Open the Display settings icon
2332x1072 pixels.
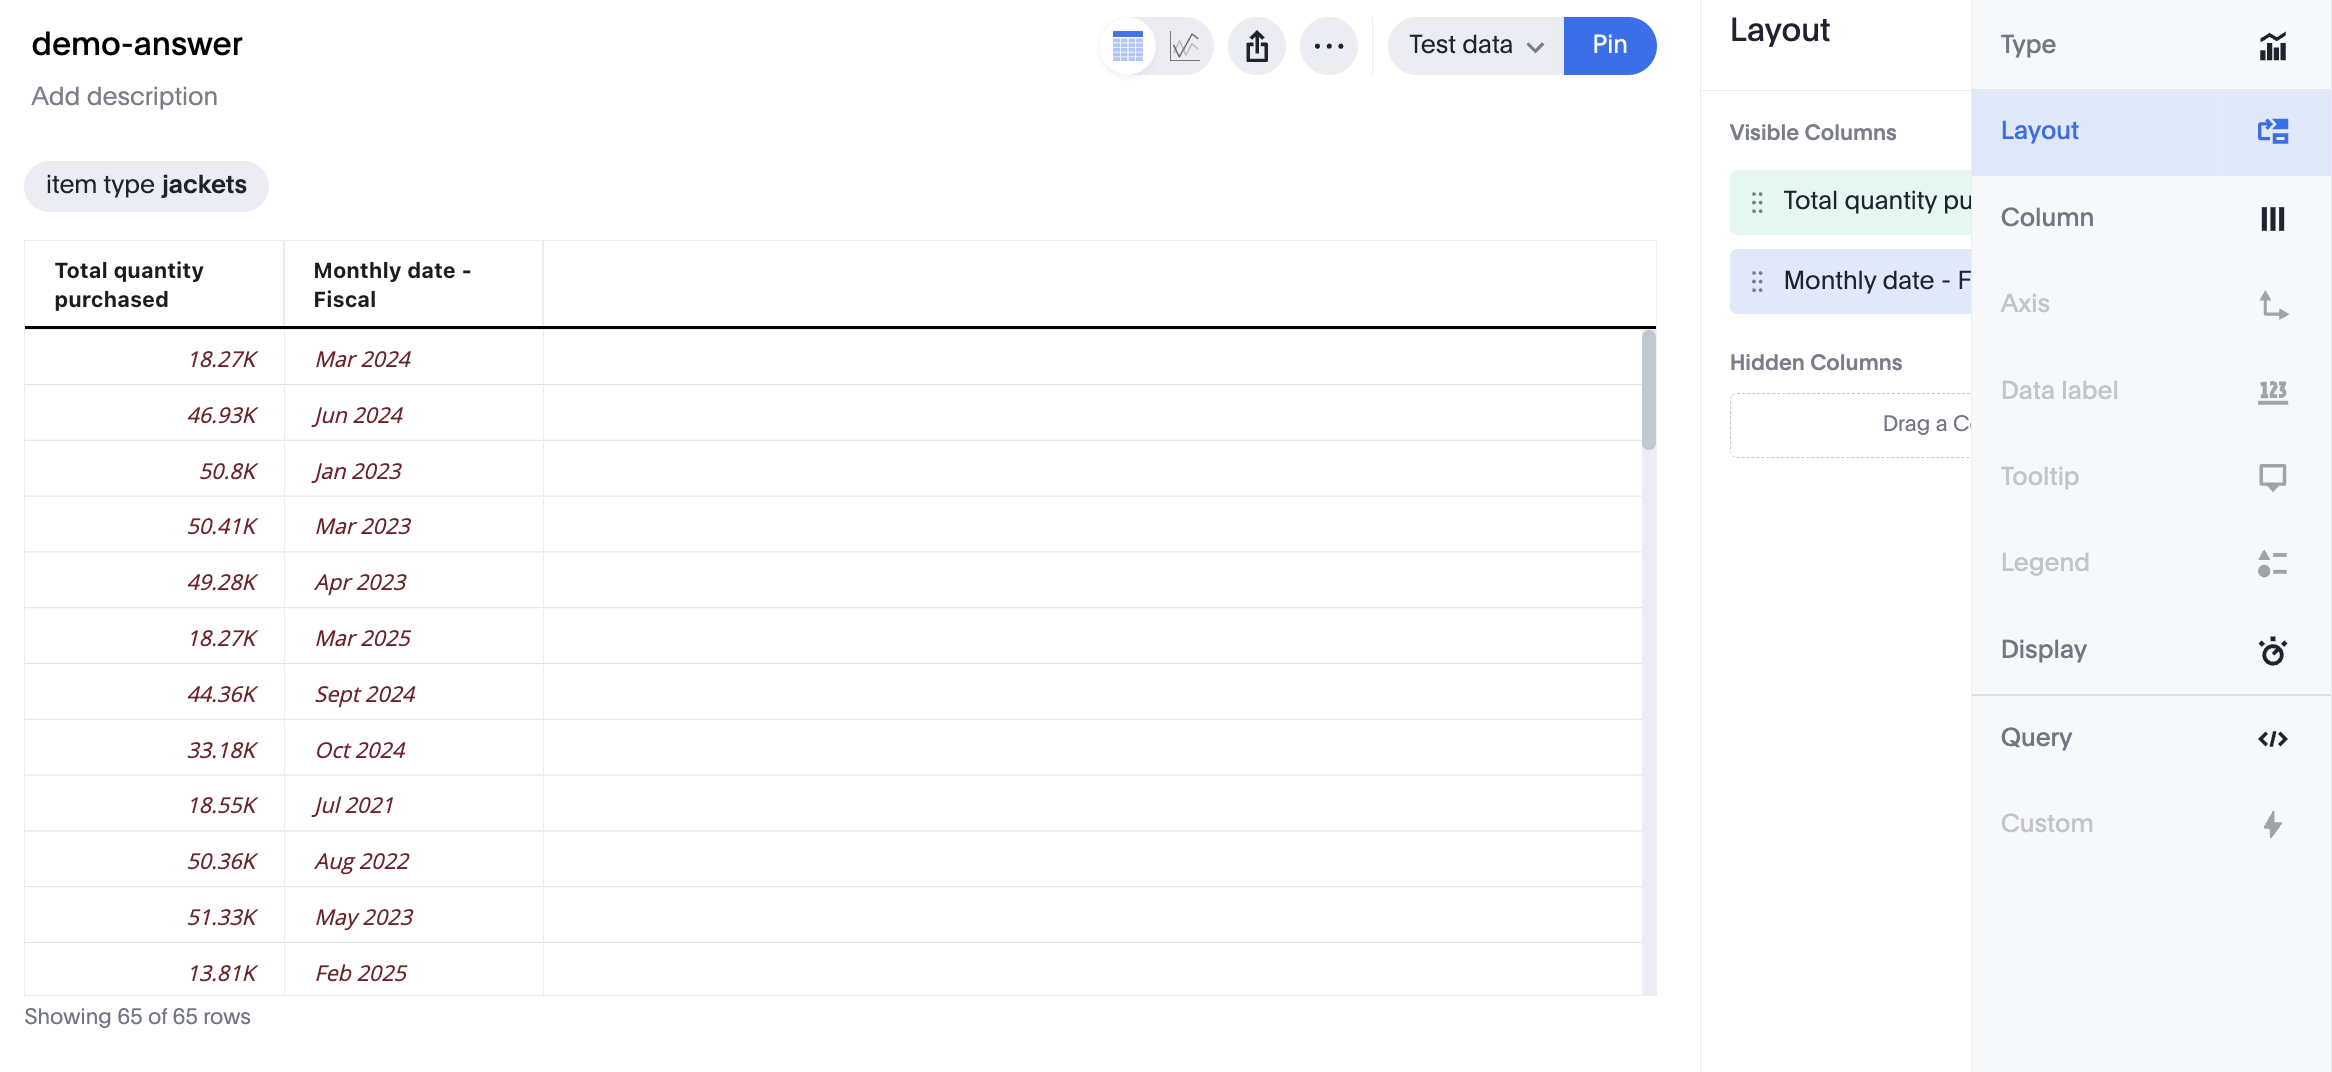click(2272, 651)
